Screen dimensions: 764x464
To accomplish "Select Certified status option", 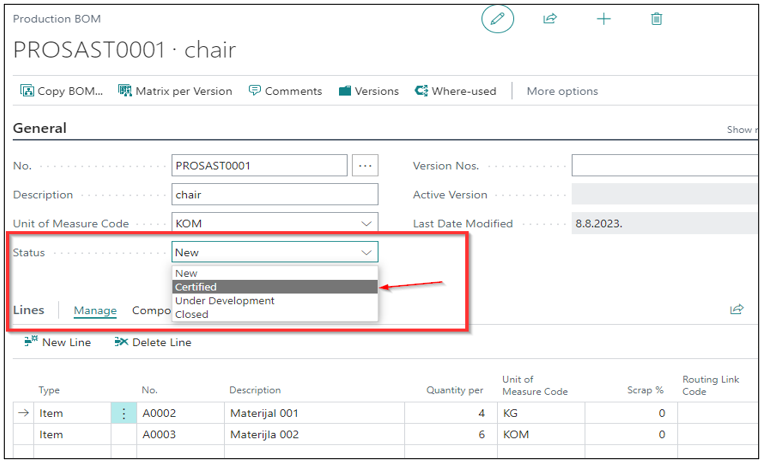I will click(x=275, y=287).
